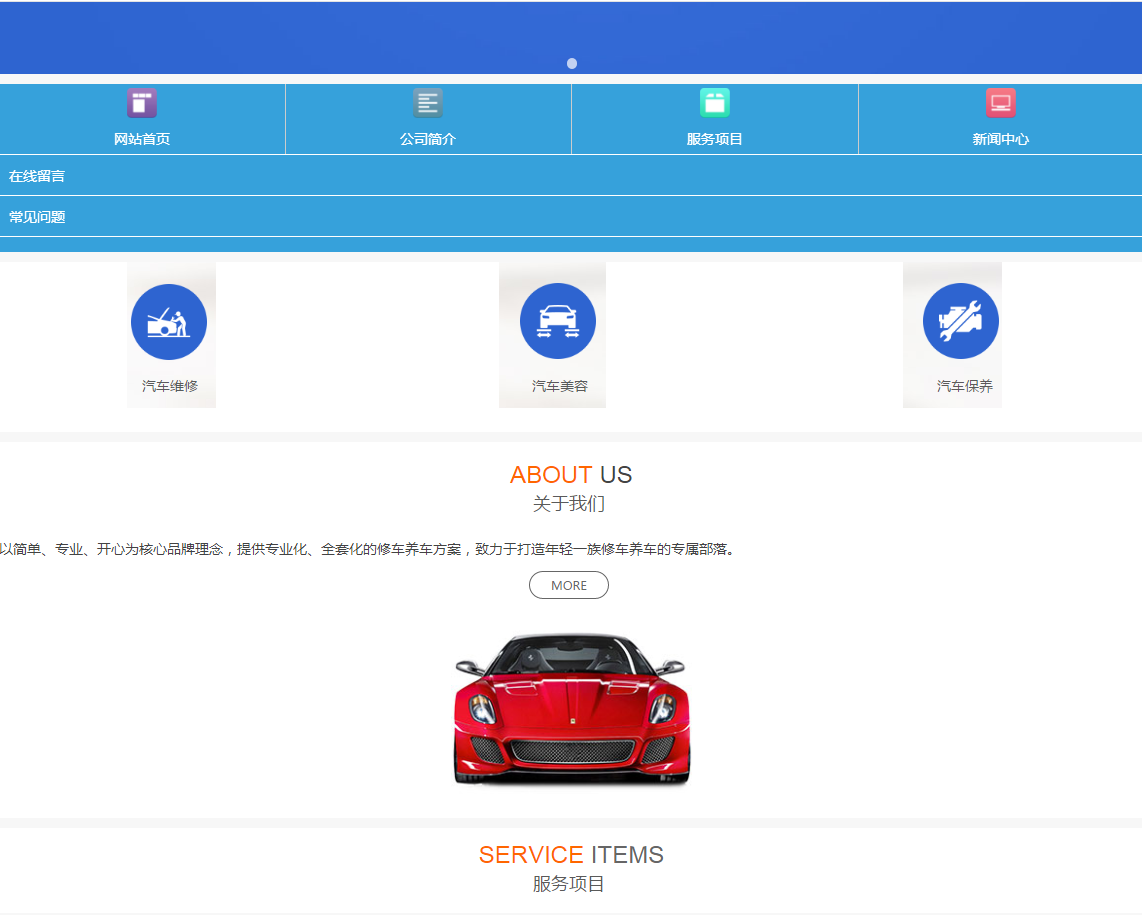Click the purple 网站首页 home icon
The height and width of the screenshot is (915, 1142).
point(142,103)
